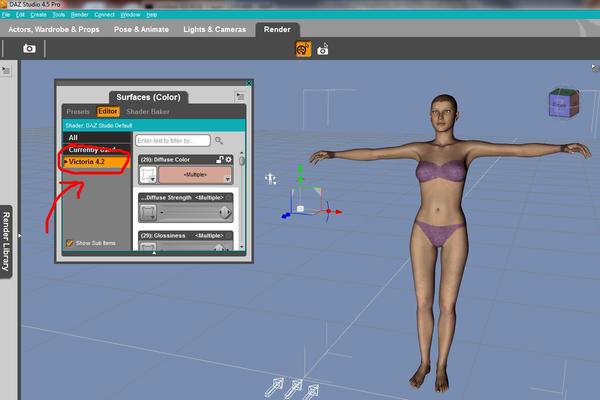600x400 pixels.
Task: Toggle the lock icon on Diffuse Color
Action: point(220,160)
